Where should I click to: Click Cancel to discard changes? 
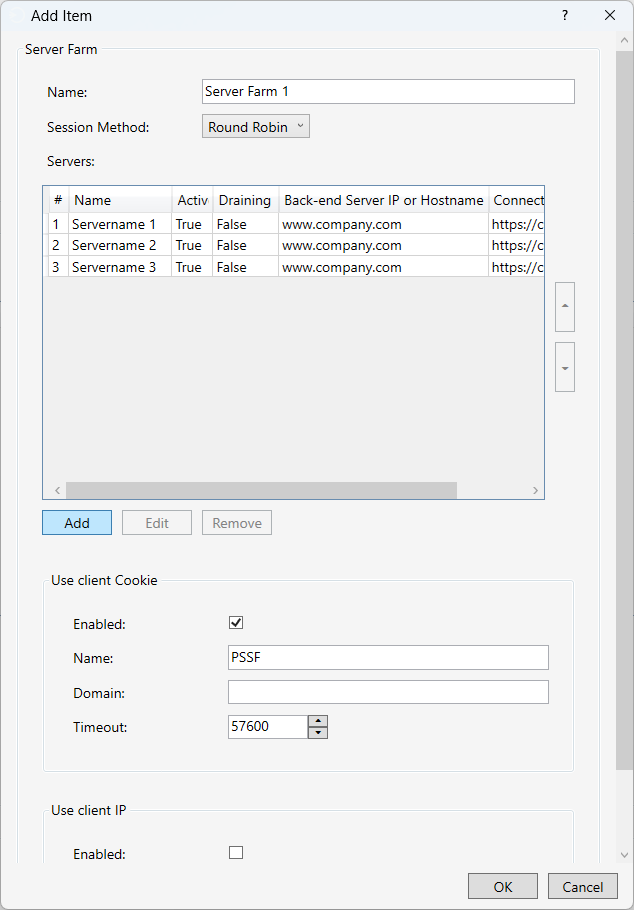[x=582, y=886]
